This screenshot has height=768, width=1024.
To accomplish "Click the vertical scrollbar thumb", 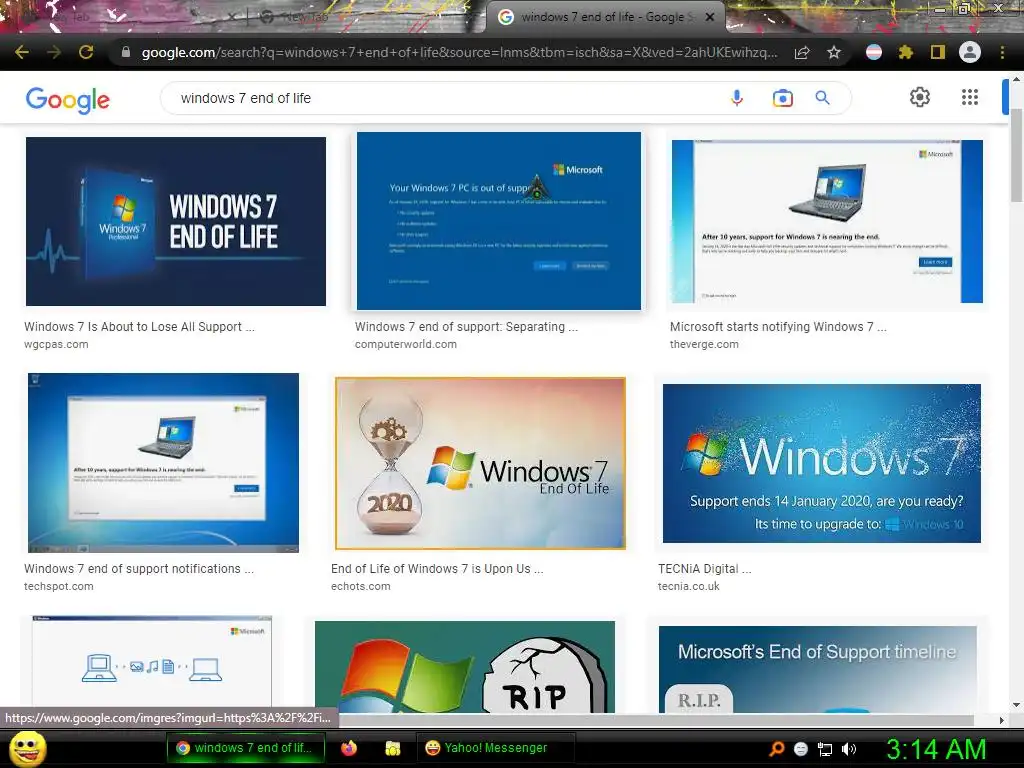I will coord(1016,155).
